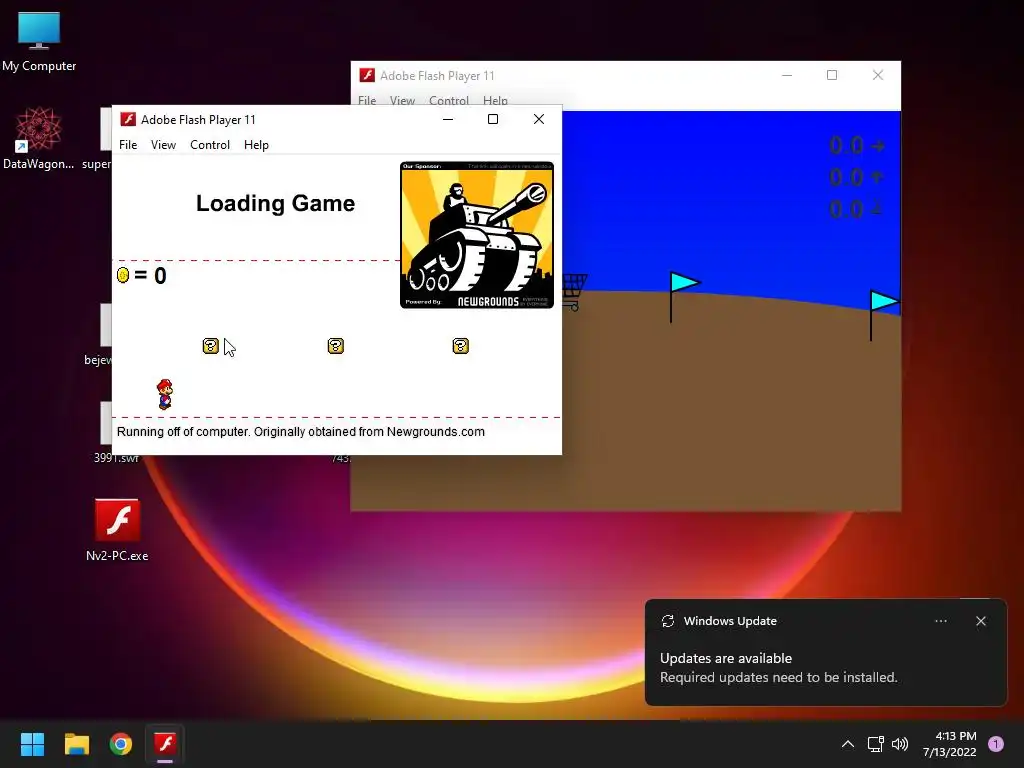Click the 'Originally obtained from Newgrounds.com' text
The height and width of the screenshot is (768, 1024).
point(369,432)
